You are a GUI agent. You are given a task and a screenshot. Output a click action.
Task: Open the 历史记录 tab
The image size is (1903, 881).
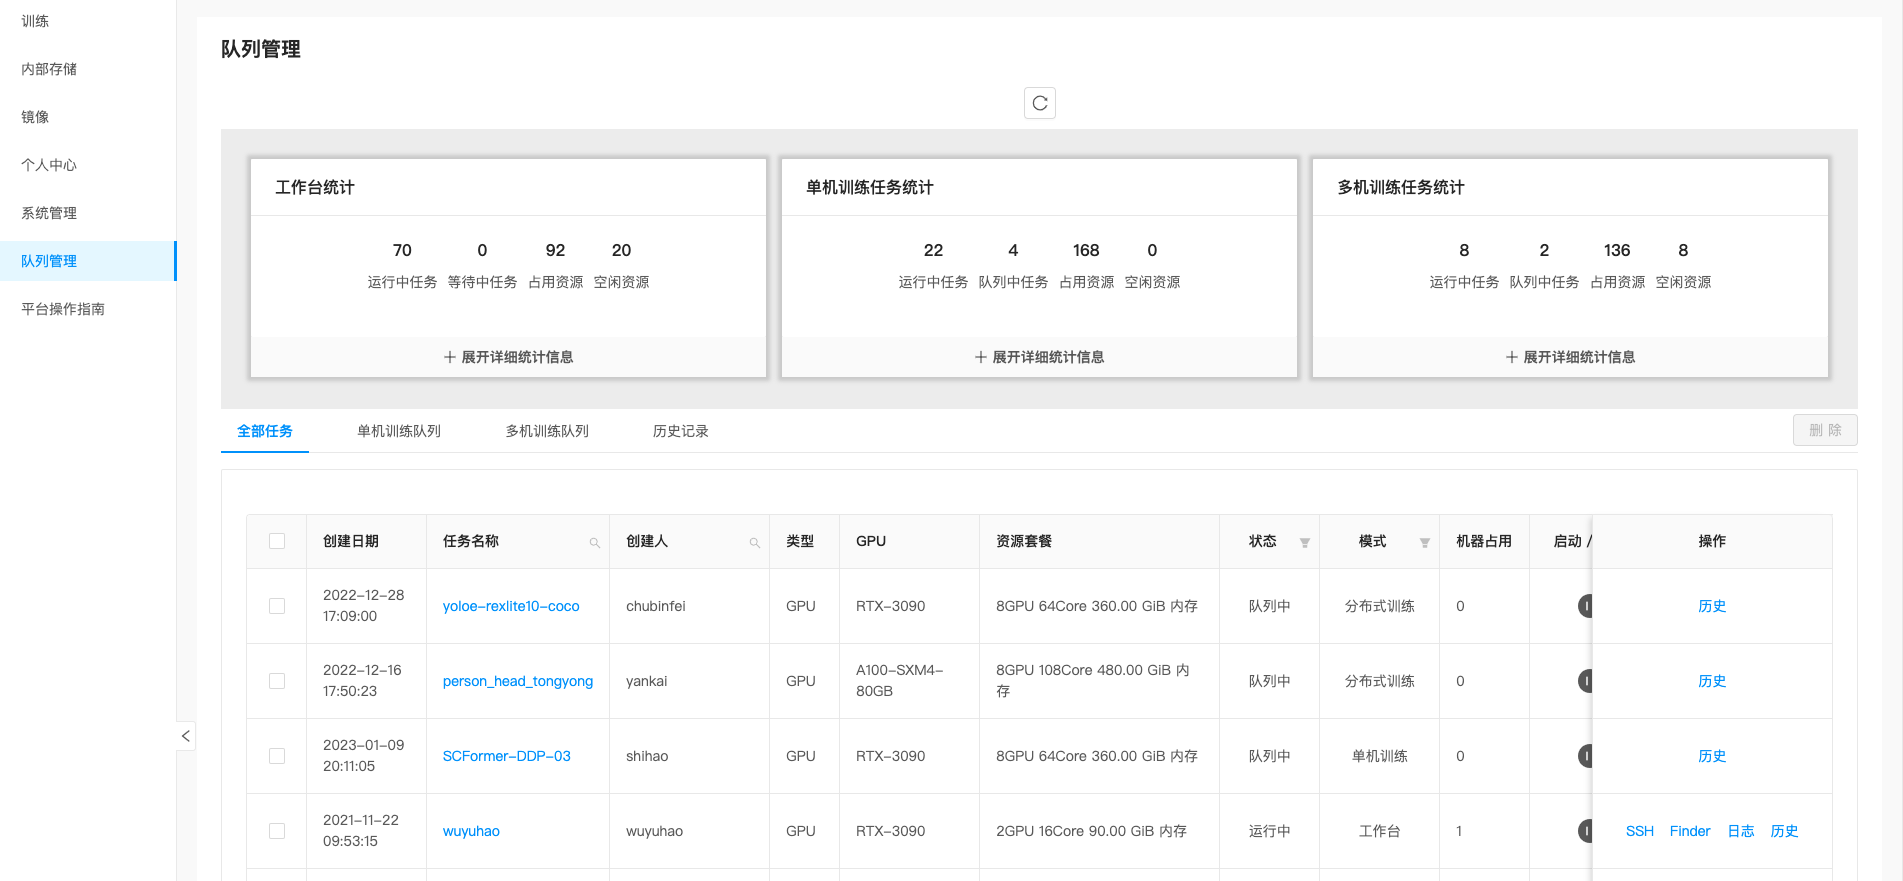[681, 431]
